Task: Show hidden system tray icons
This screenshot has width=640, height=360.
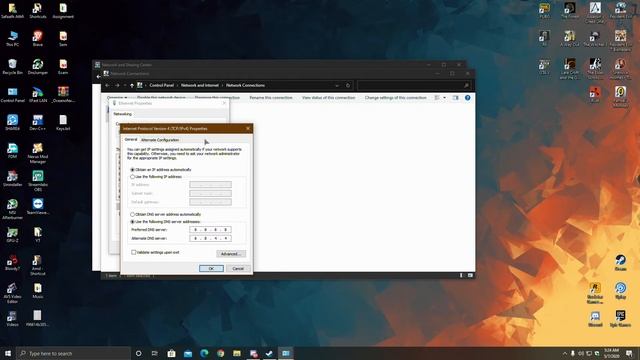Action: coord(565,353)
